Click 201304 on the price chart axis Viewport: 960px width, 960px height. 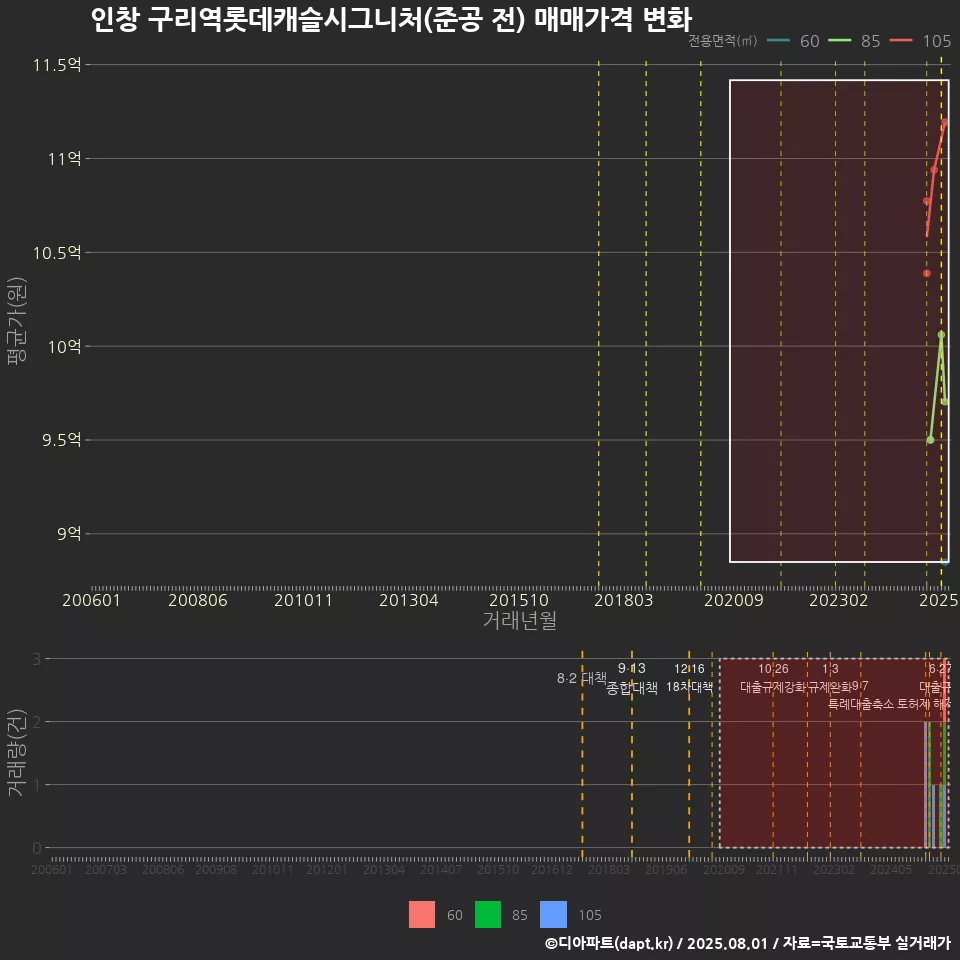[408, 600]
